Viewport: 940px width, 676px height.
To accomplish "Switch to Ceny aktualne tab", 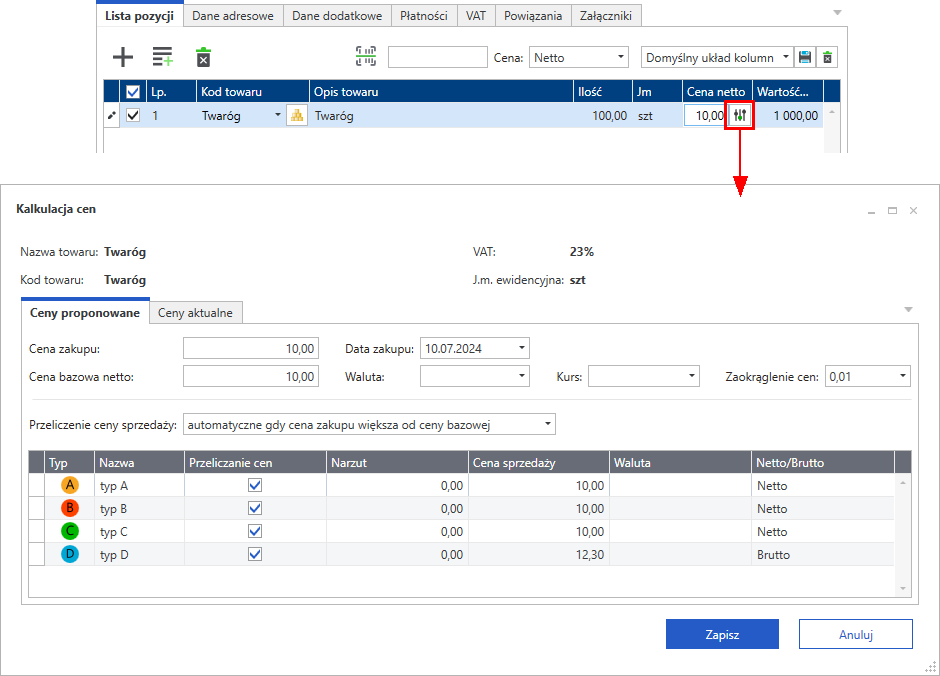I will [196, 313].
